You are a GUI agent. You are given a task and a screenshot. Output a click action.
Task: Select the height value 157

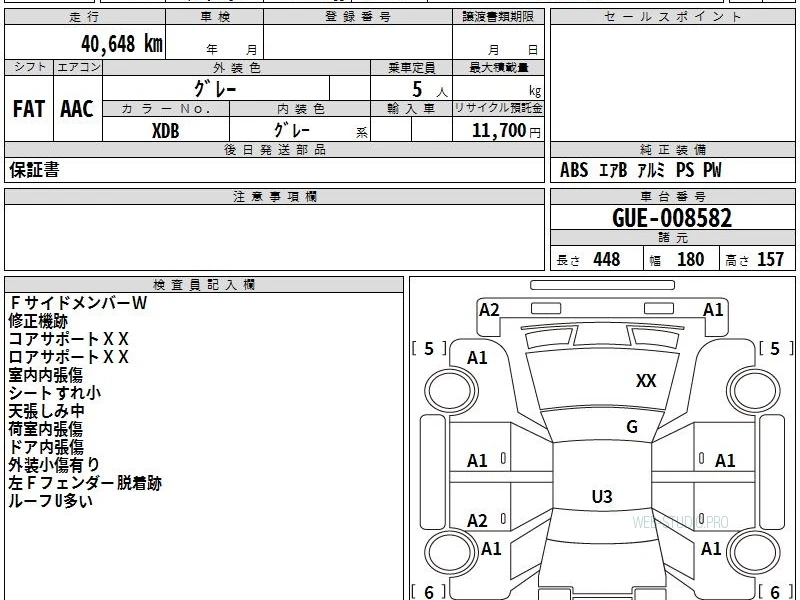770,259
